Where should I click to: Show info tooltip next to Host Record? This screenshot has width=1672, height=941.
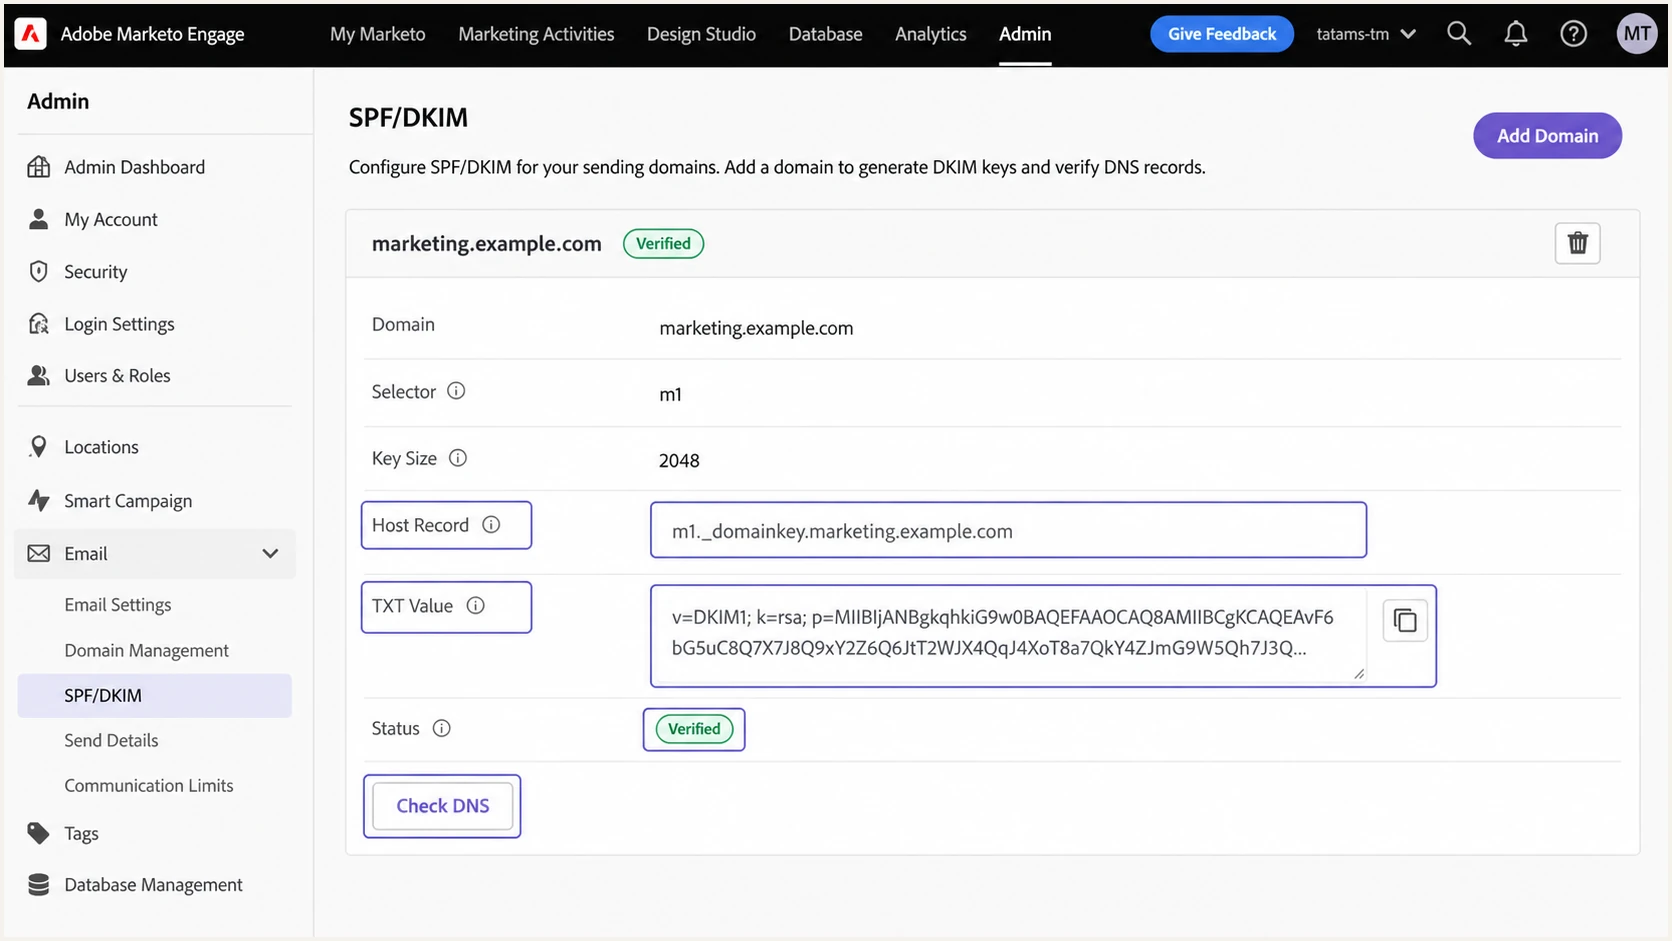(x=491, y=525)
